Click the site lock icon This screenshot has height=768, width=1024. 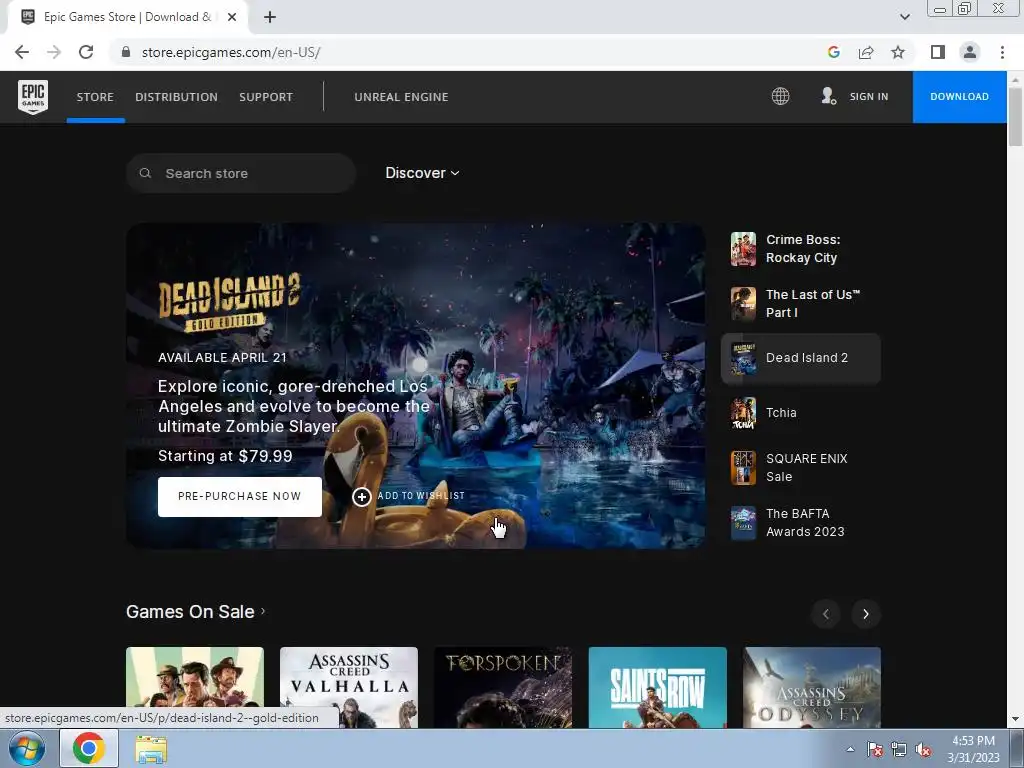coord(126,52)
